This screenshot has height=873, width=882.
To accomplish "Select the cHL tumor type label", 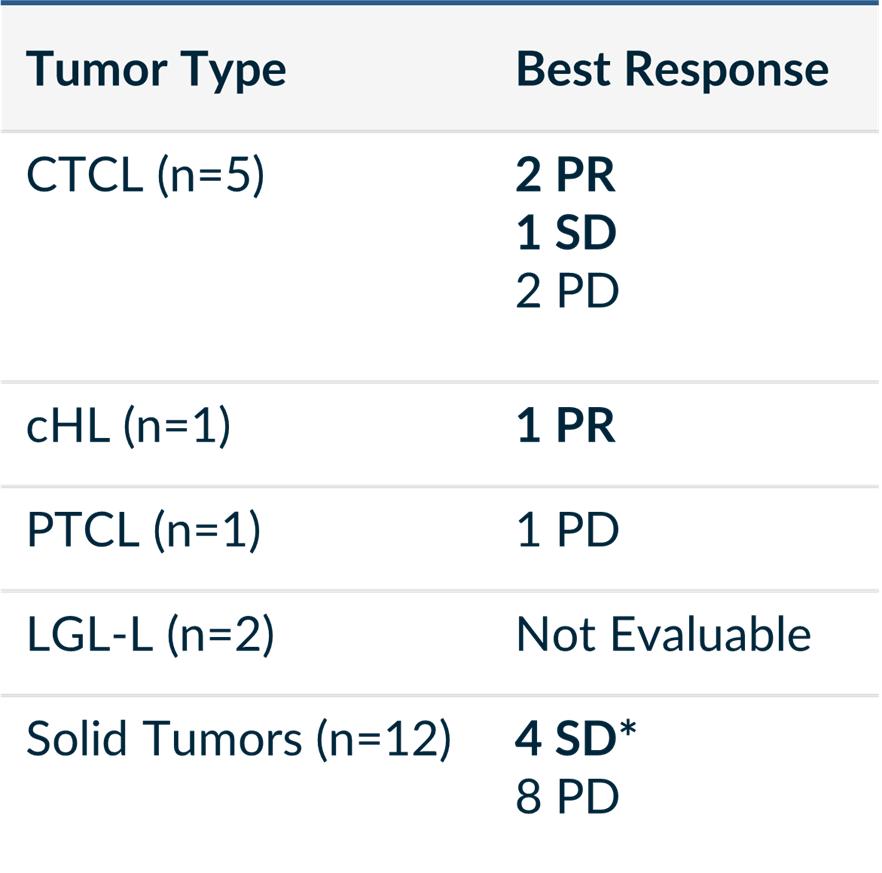I will tap(68, 427).
